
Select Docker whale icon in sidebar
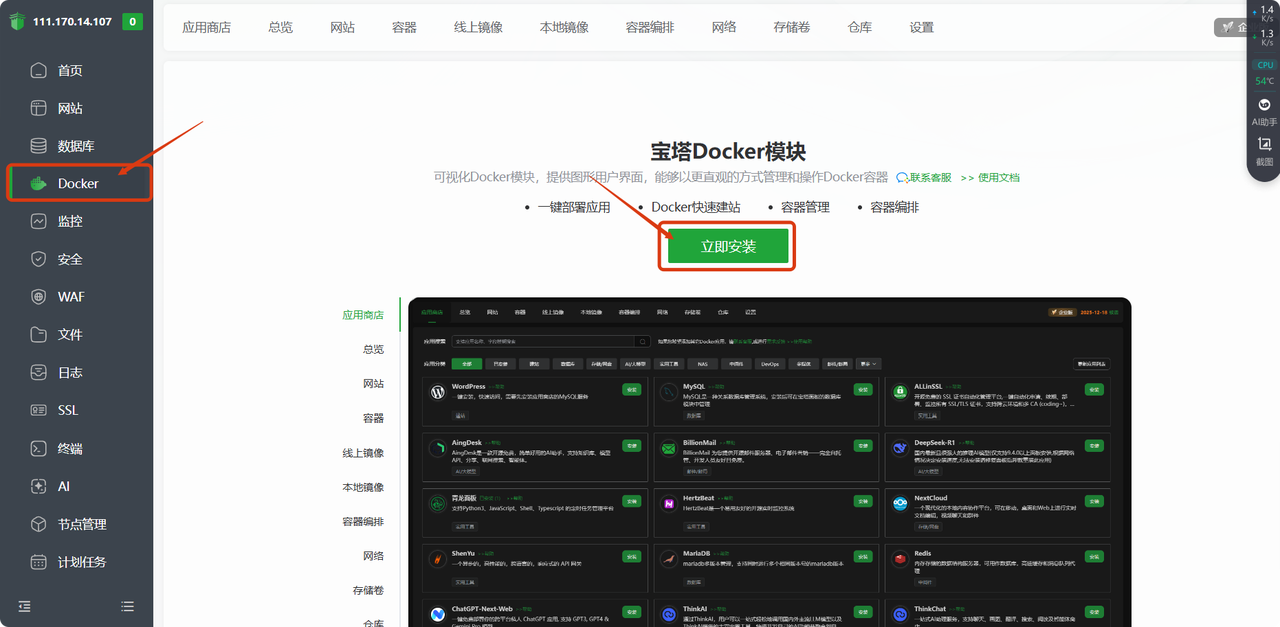pyautogui.click(x=38, y=184)
